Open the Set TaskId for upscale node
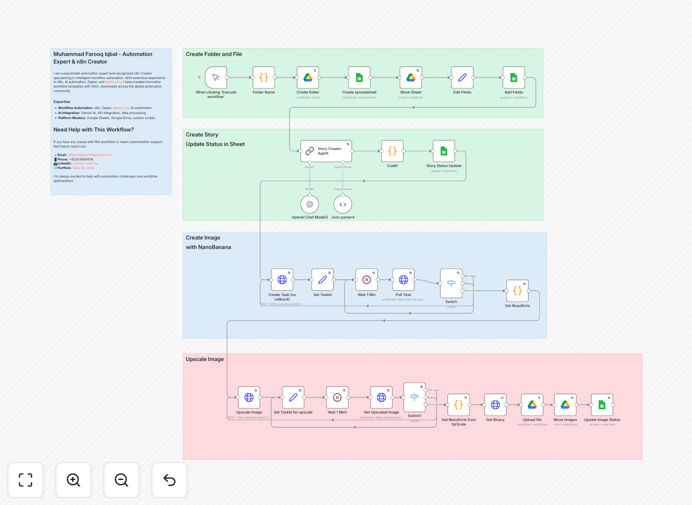 [x=293, y=397]
